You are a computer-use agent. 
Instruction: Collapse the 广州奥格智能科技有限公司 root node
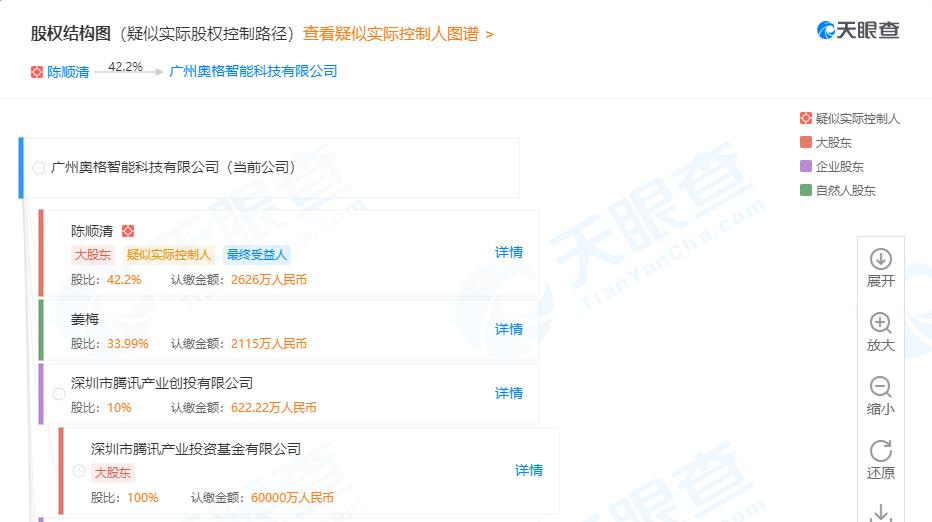39,168
